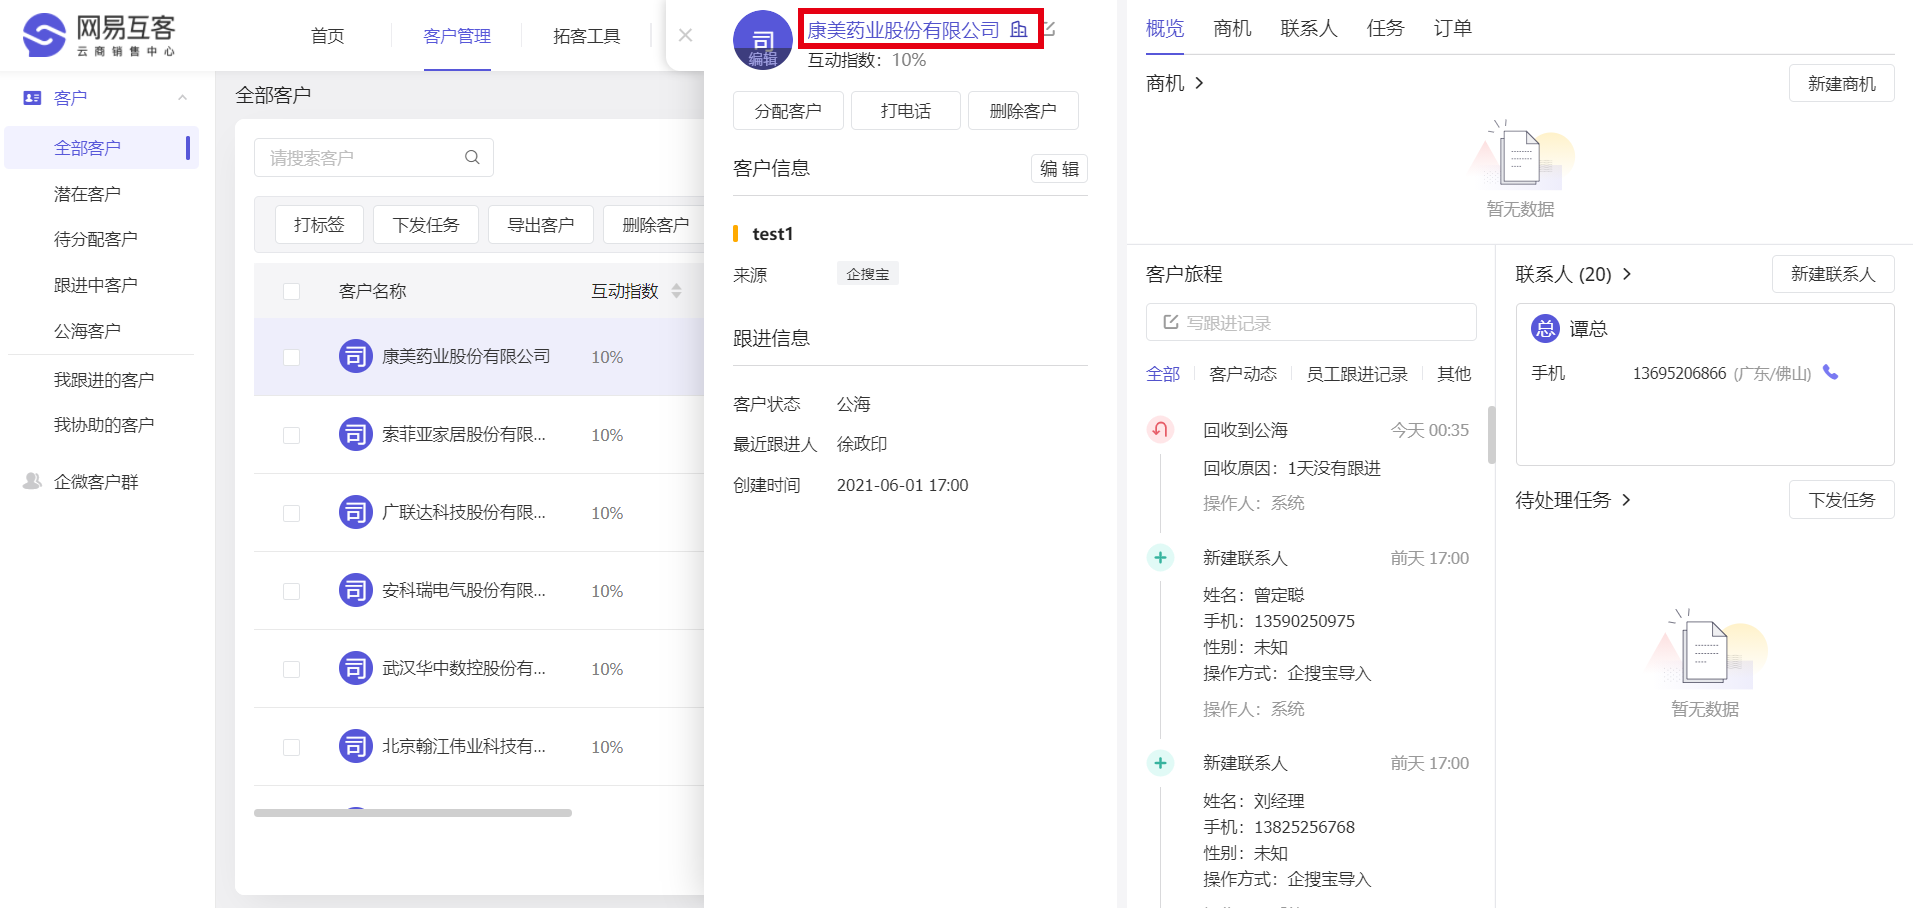The width and height of the screenshot is (1913, 908).
Task: Filter journey by 其他
Action: [x=1454, y=374]
